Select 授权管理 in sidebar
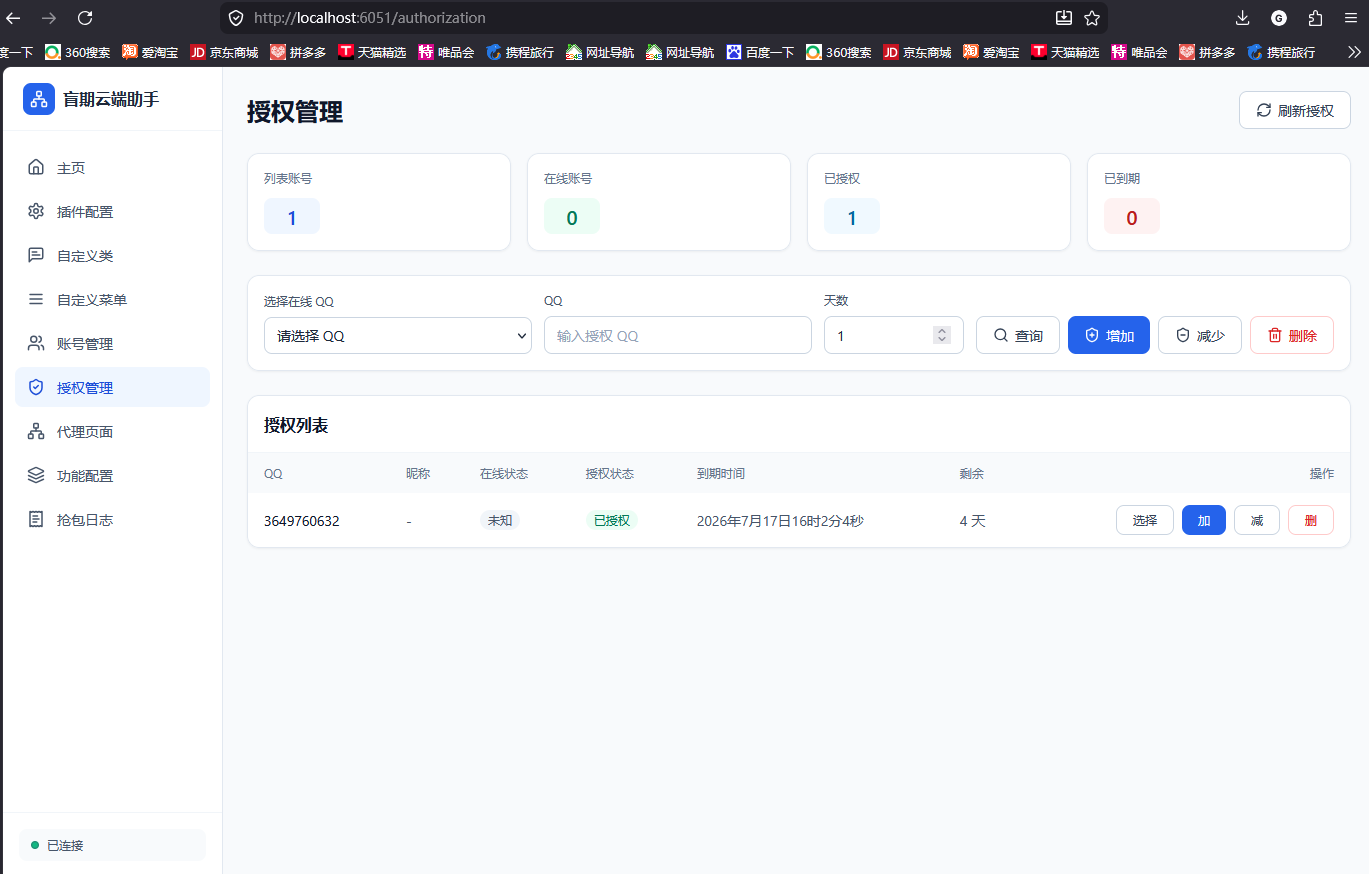Screen dimensions: 1369x874 click(x=112, y=387)
